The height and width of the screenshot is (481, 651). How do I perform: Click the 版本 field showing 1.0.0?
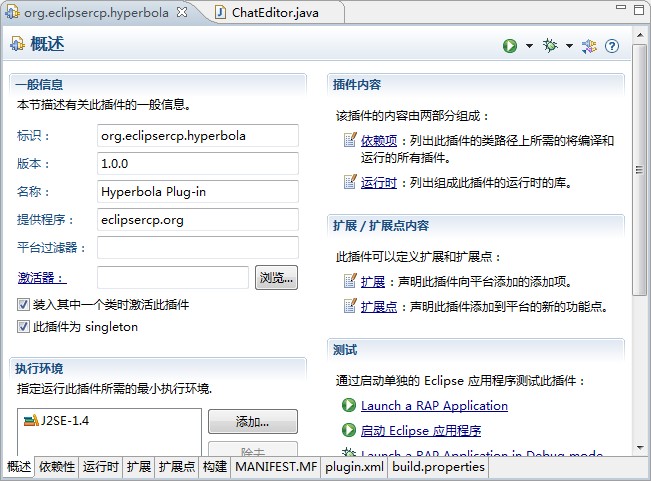(198, 164)
